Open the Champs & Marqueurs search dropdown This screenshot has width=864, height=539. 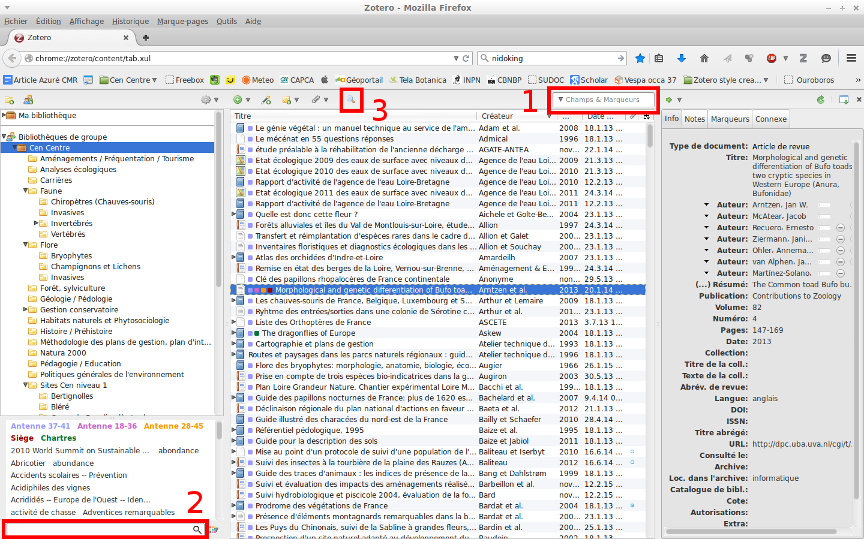561,100
